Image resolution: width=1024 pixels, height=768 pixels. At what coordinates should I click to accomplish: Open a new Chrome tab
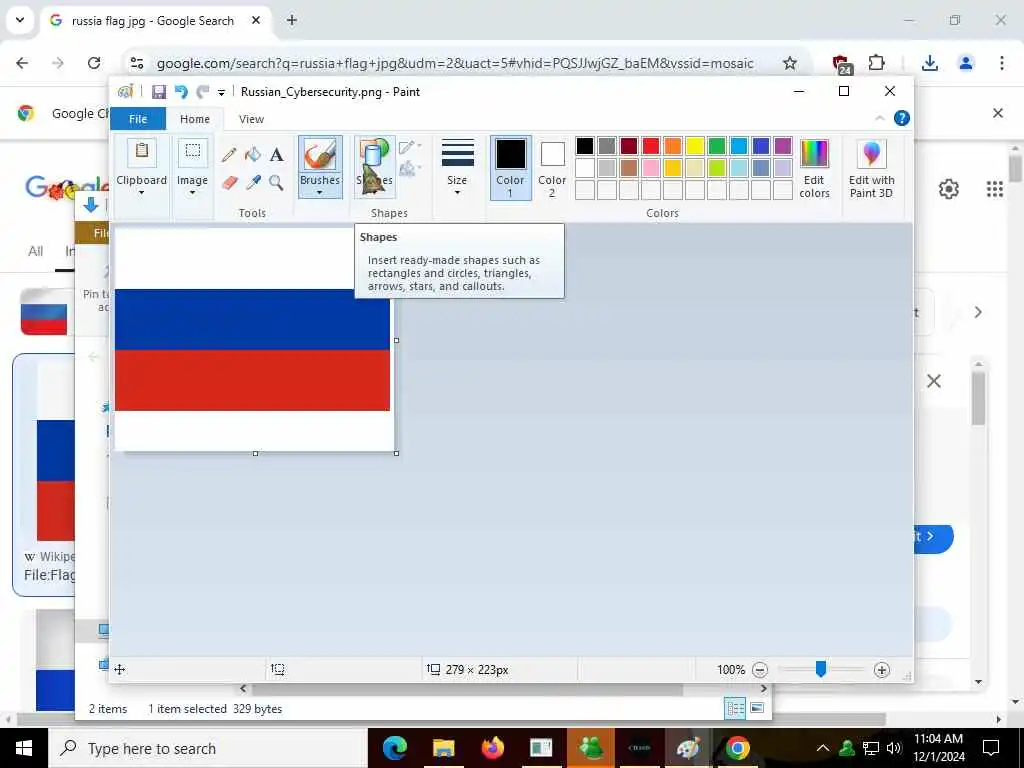pos(292,20)
